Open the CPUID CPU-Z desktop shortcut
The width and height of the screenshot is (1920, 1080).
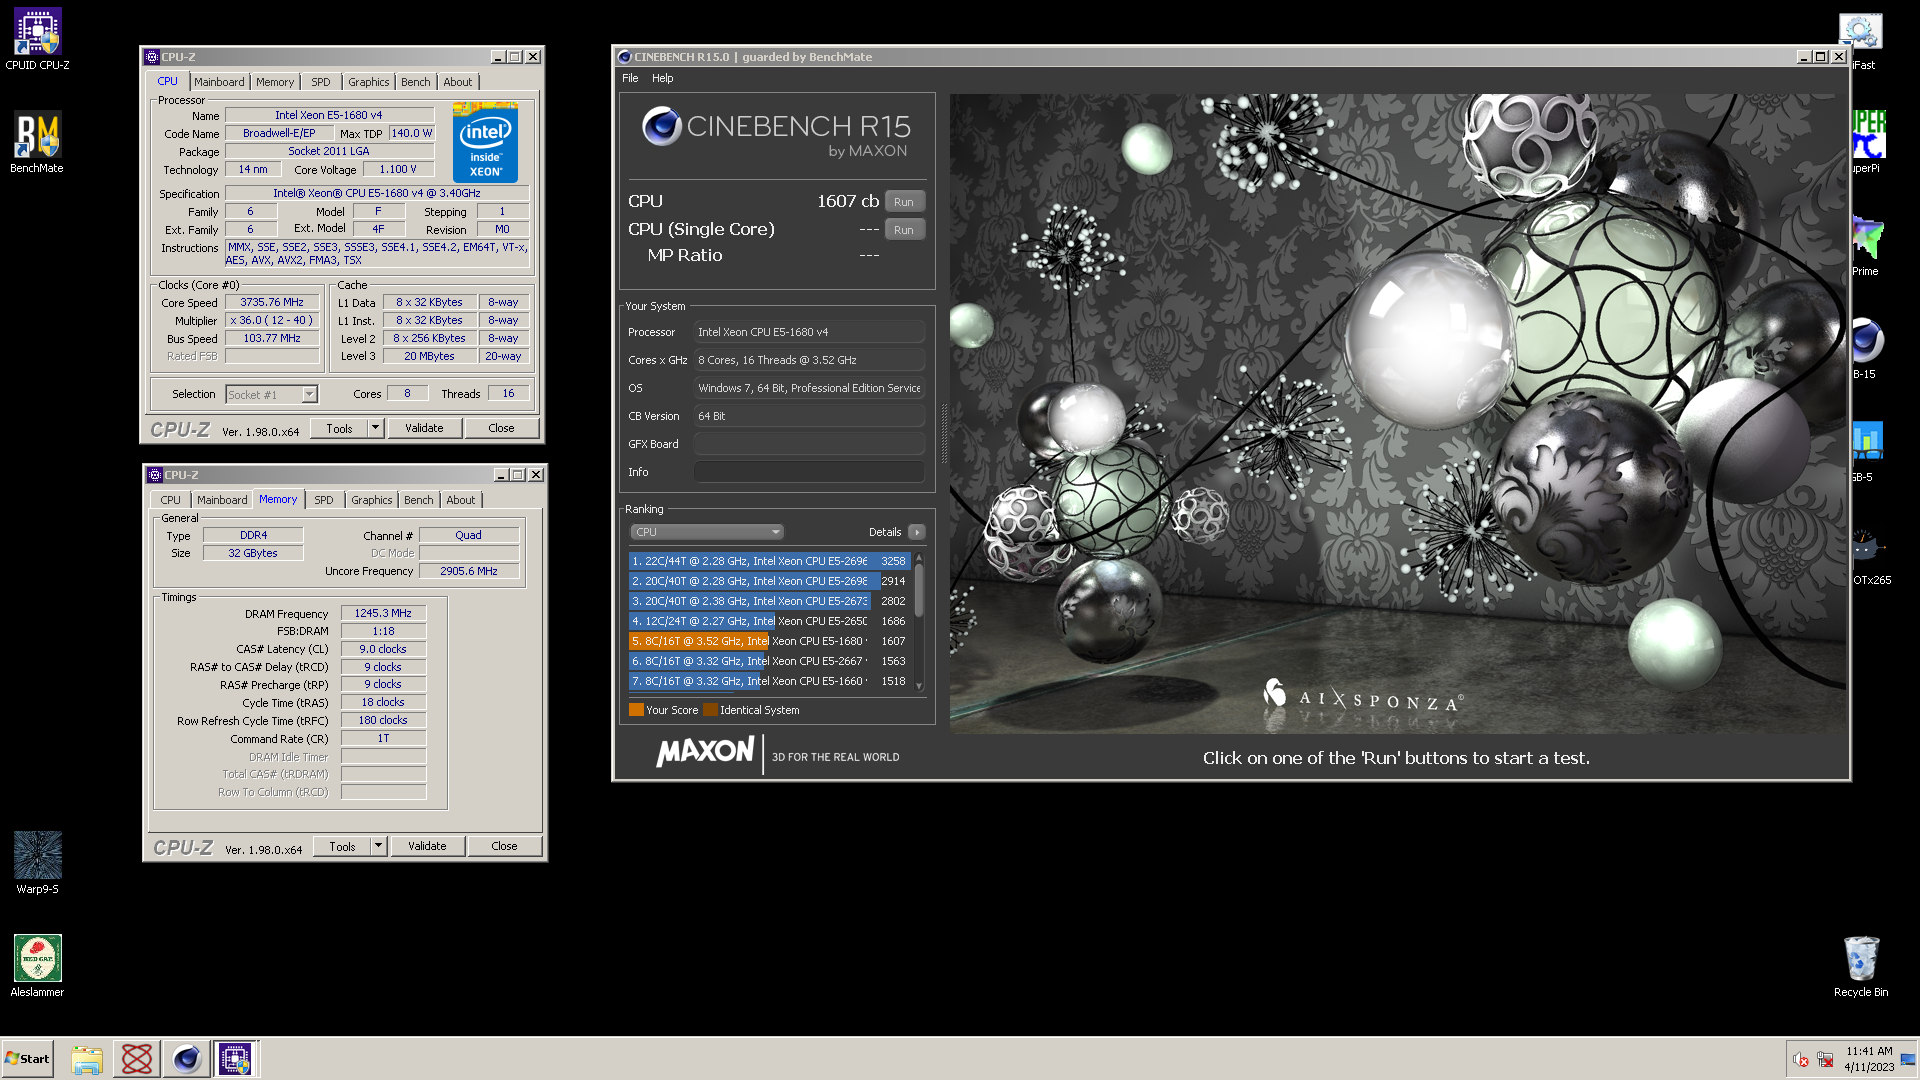click(x=37, y=39)
